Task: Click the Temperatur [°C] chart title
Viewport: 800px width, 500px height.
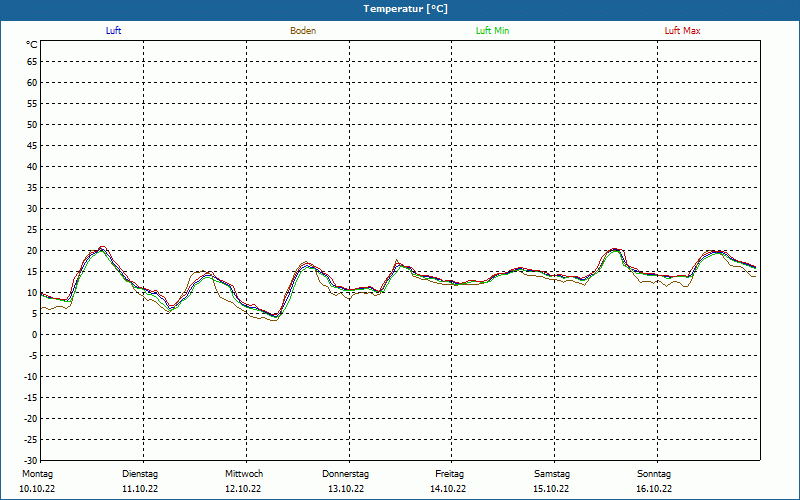Action: tap(406, 9)
